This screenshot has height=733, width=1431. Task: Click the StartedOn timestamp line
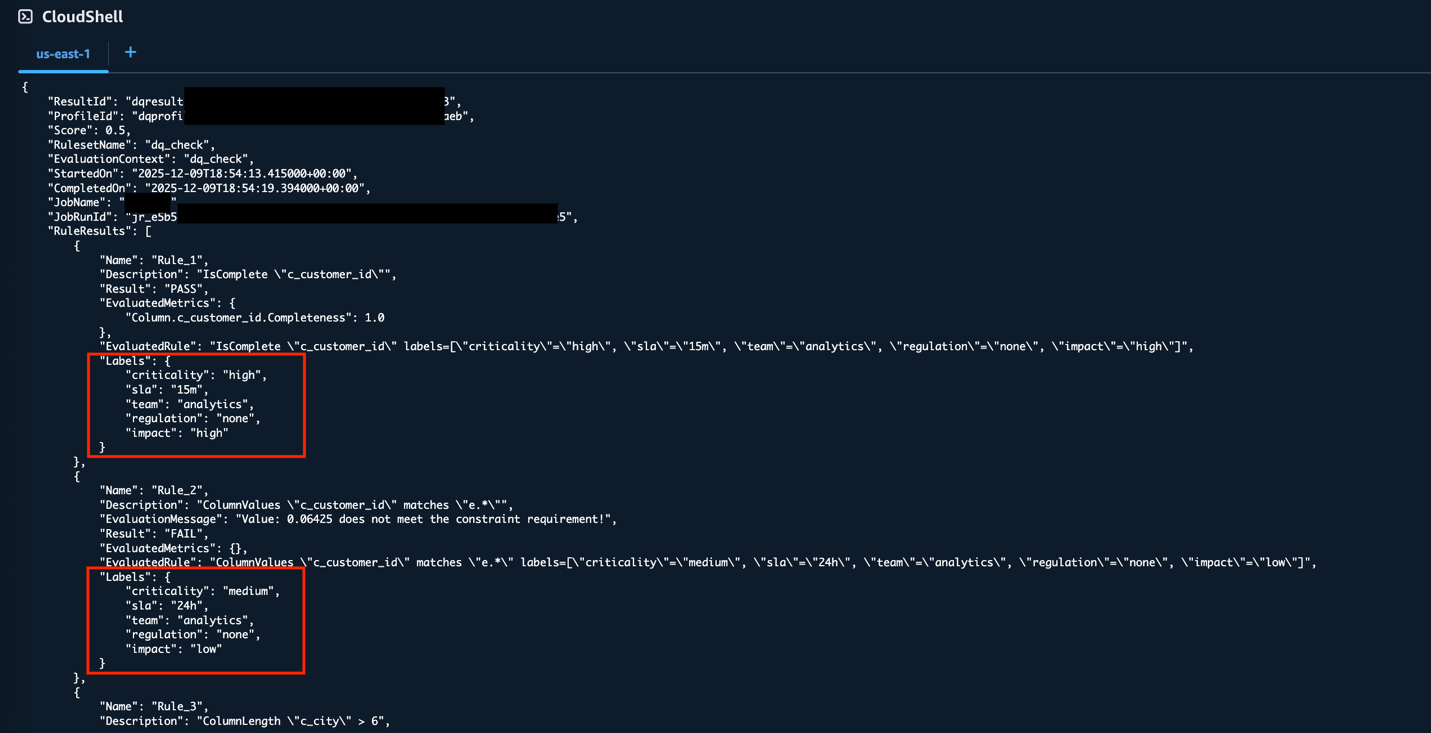click(202, 173)
